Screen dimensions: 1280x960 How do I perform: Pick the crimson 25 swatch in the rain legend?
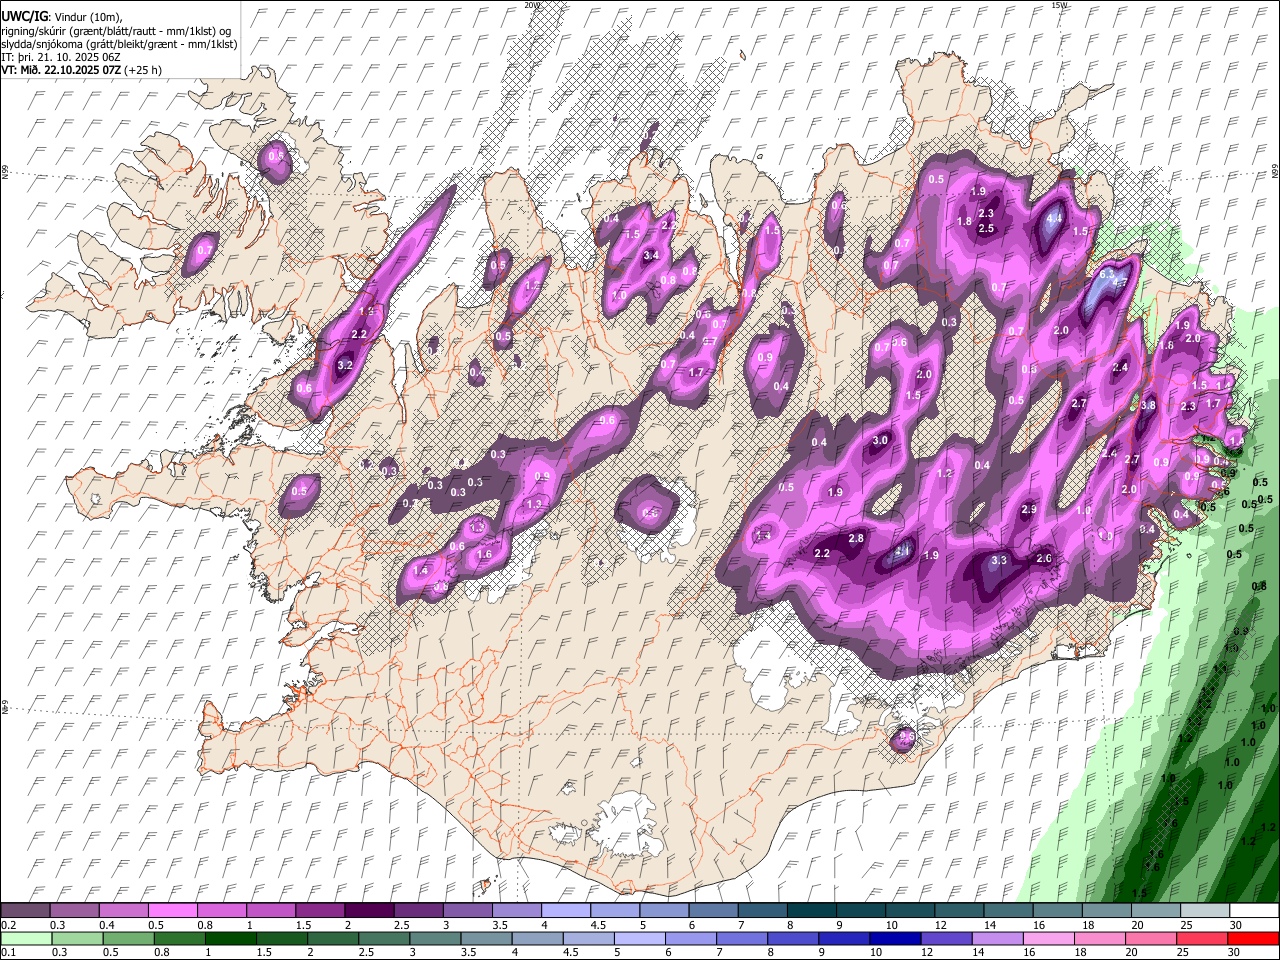coord(1202,938)
